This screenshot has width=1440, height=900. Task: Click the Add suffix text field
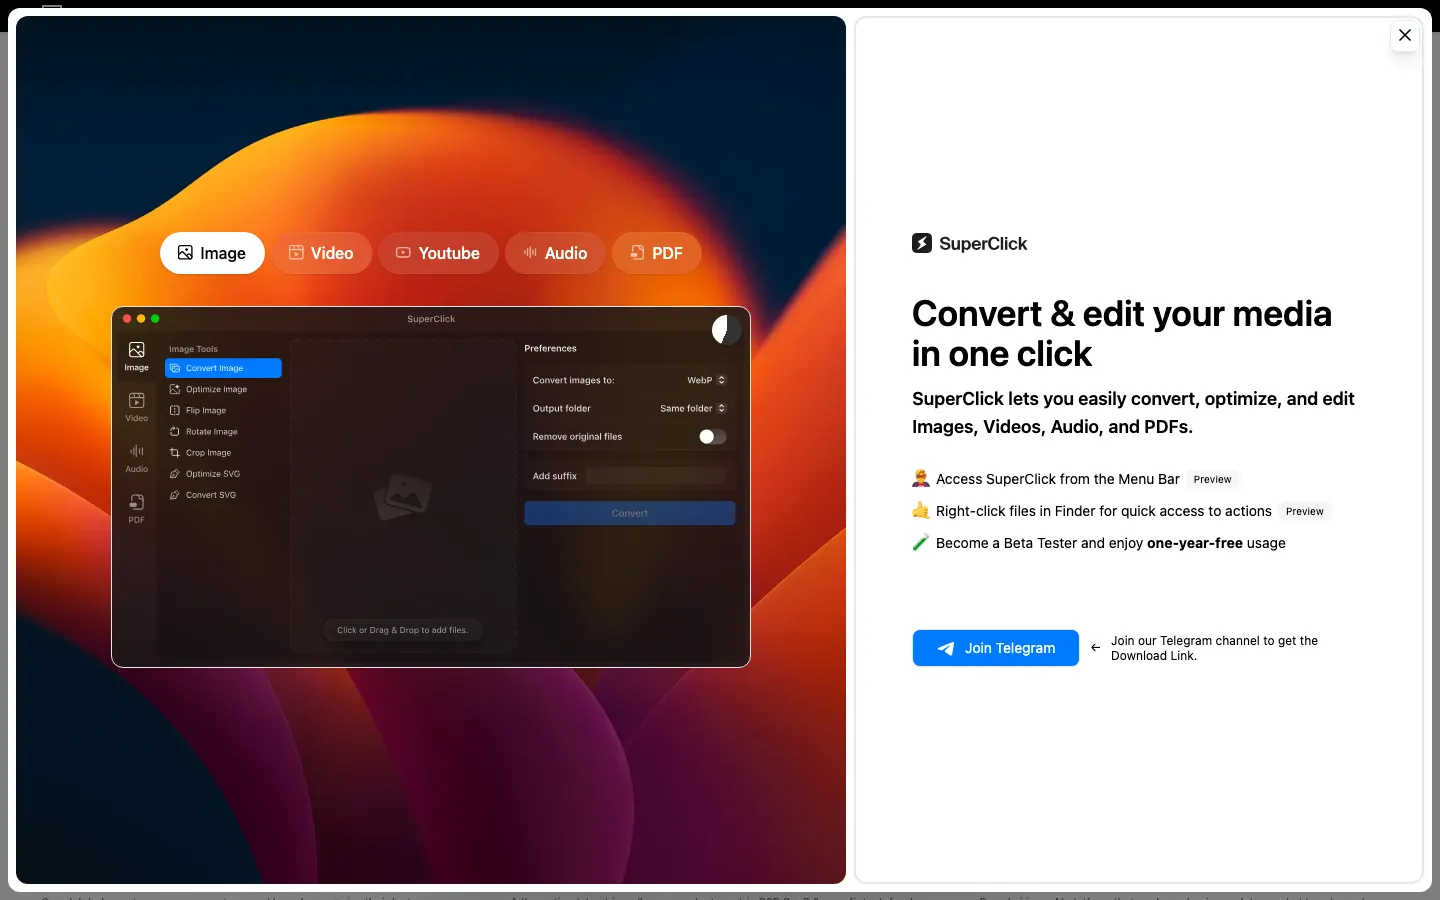(x=656, y=476)
